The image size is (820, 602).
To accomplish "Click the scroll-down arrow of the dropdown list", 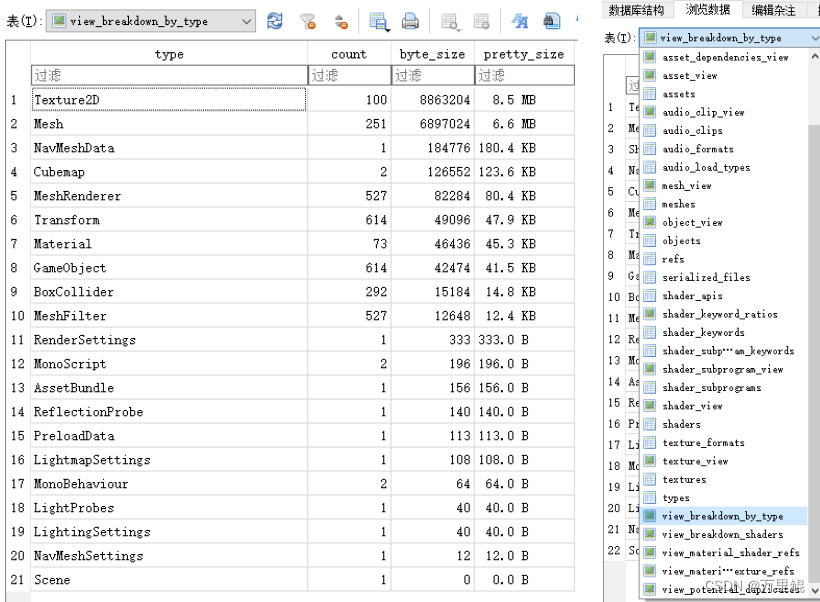I will [814, 590].
